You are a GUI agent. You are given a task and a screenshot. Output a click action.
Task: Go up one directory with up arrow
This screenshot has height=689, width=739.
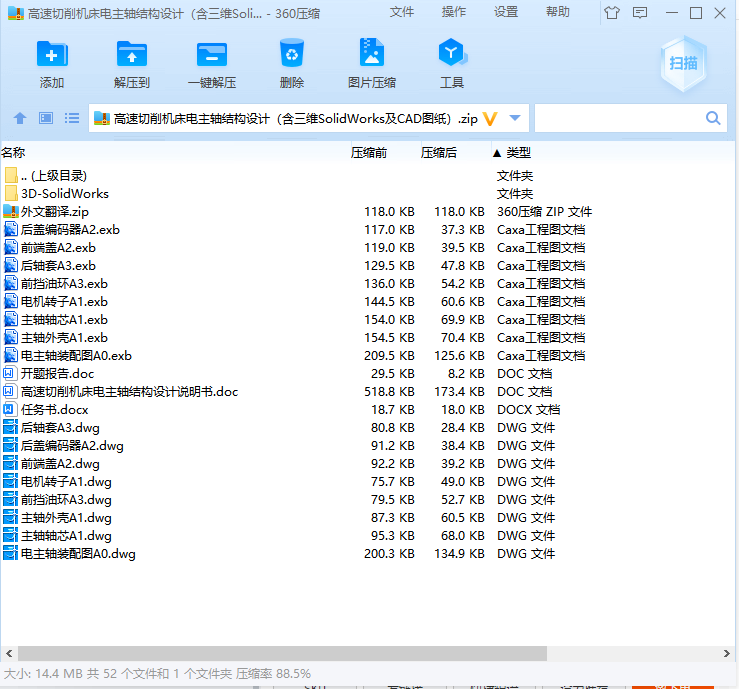(x=20, y=118)
